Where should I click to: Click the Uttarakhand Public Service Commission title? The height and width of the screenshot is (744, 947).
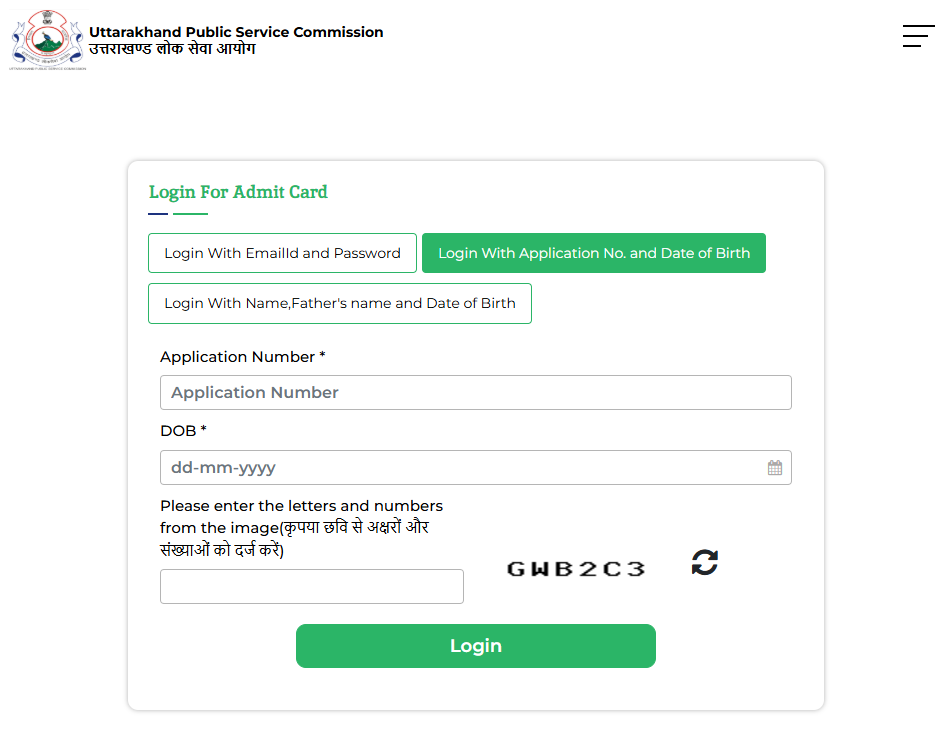[x=236, y=32]
